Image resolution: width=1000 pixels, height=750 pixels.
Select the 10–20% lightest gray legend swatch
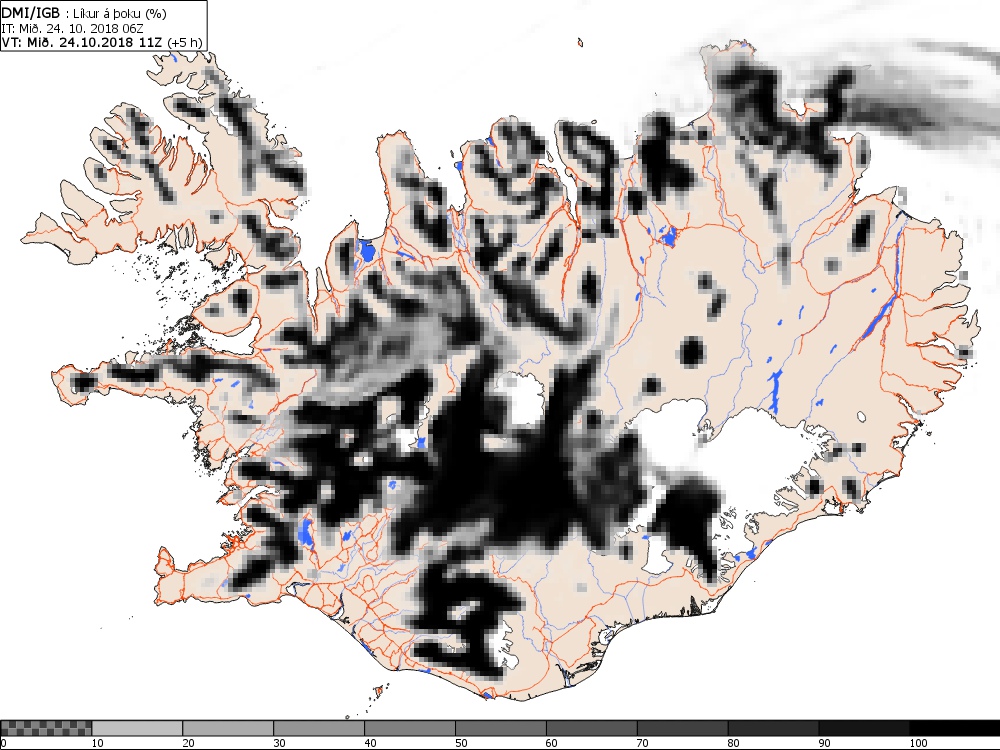point(137,728)
